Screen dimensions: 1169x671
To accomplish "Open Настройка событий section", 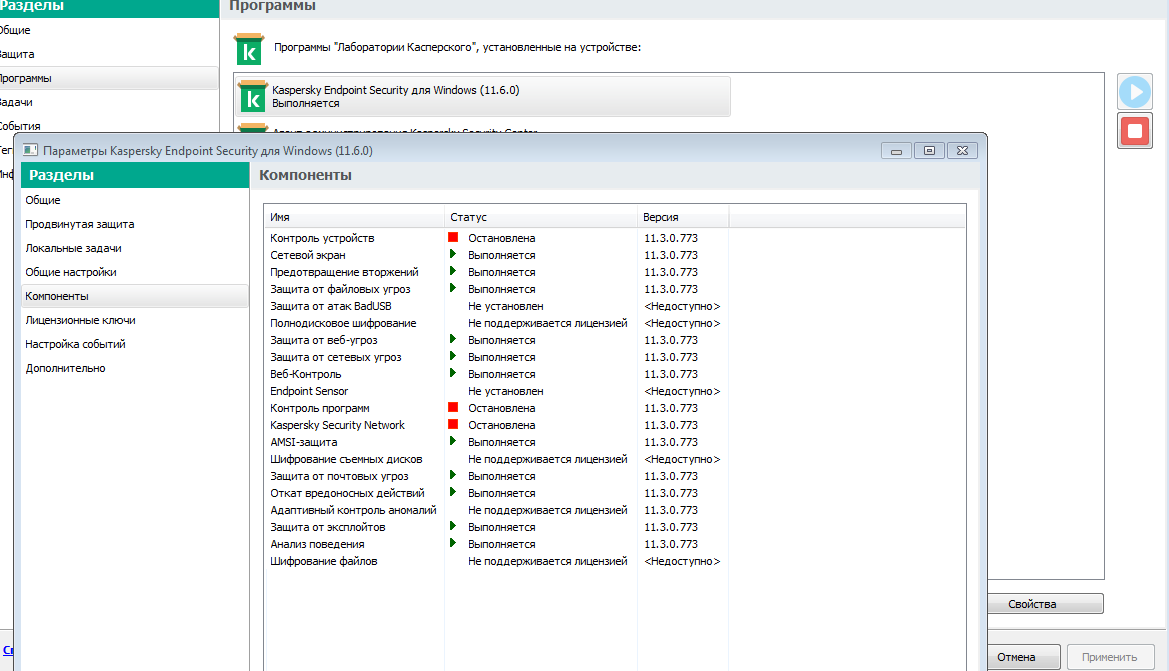I will [134, 344].
